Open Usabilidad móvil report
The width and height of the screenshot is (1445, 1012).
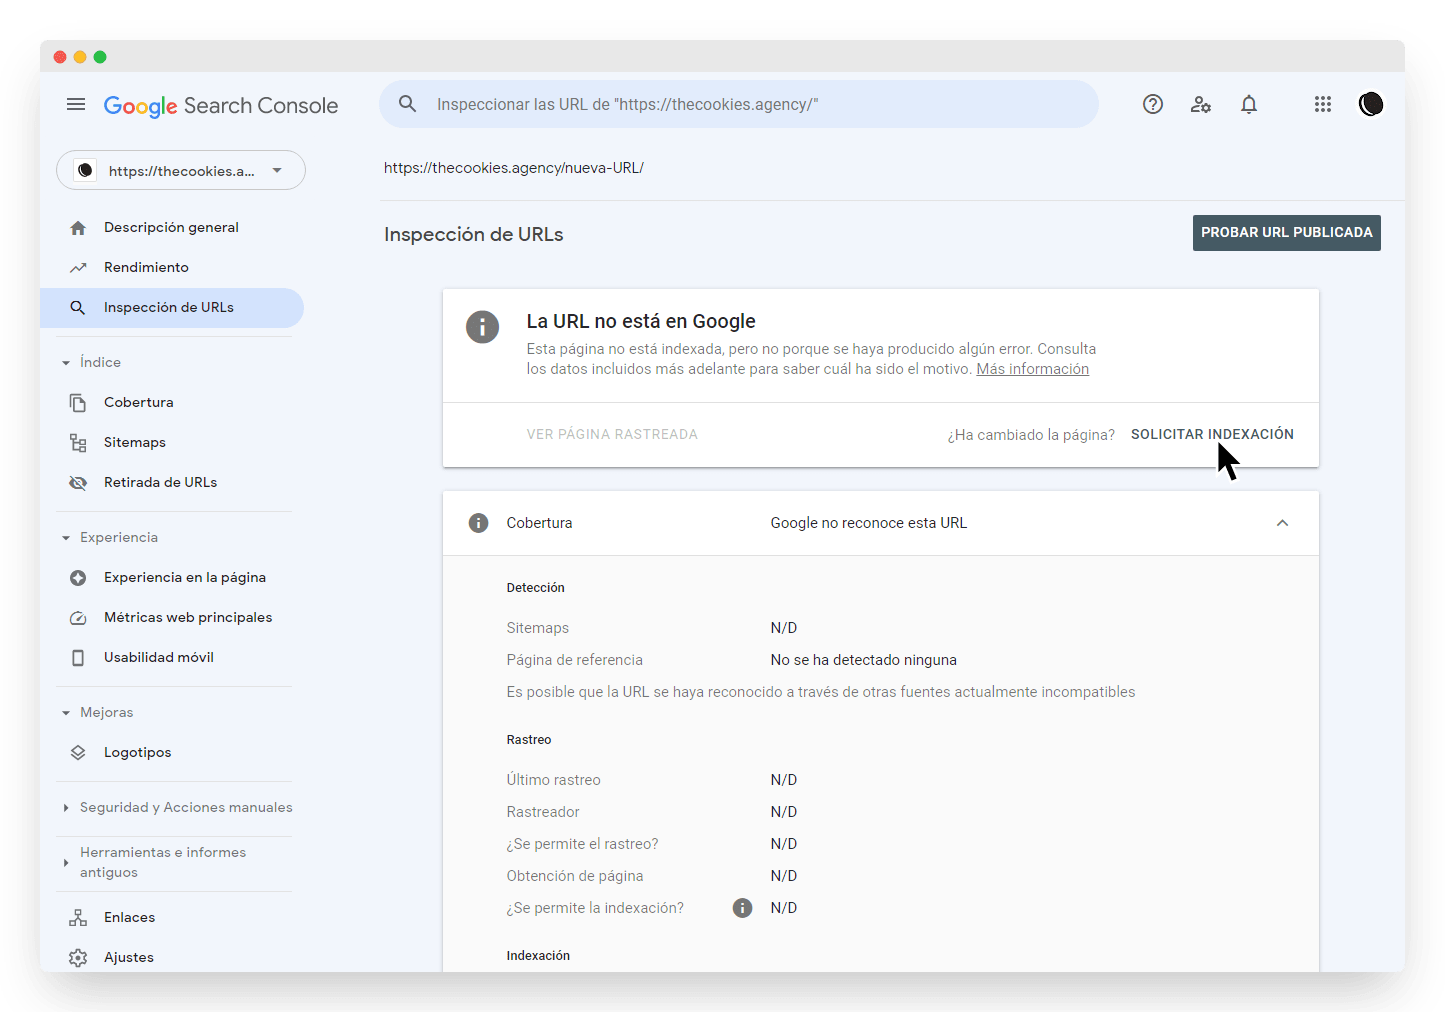click(x=172, y=658)
